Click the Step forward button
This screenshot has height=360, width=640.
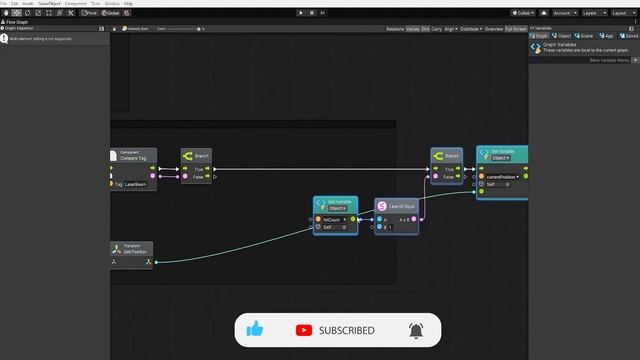tap(322, 13)
